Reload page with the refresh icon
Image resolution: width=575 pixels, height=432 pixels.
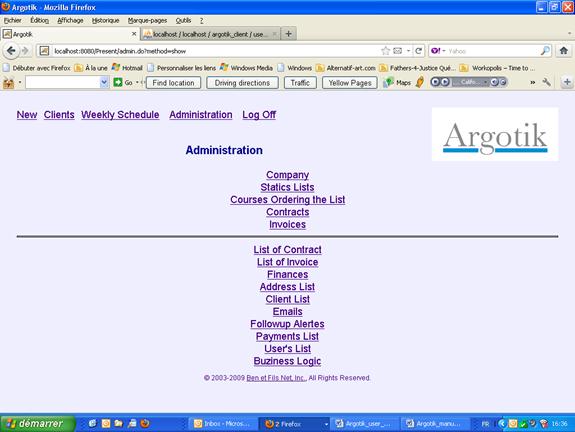[419, 51]
